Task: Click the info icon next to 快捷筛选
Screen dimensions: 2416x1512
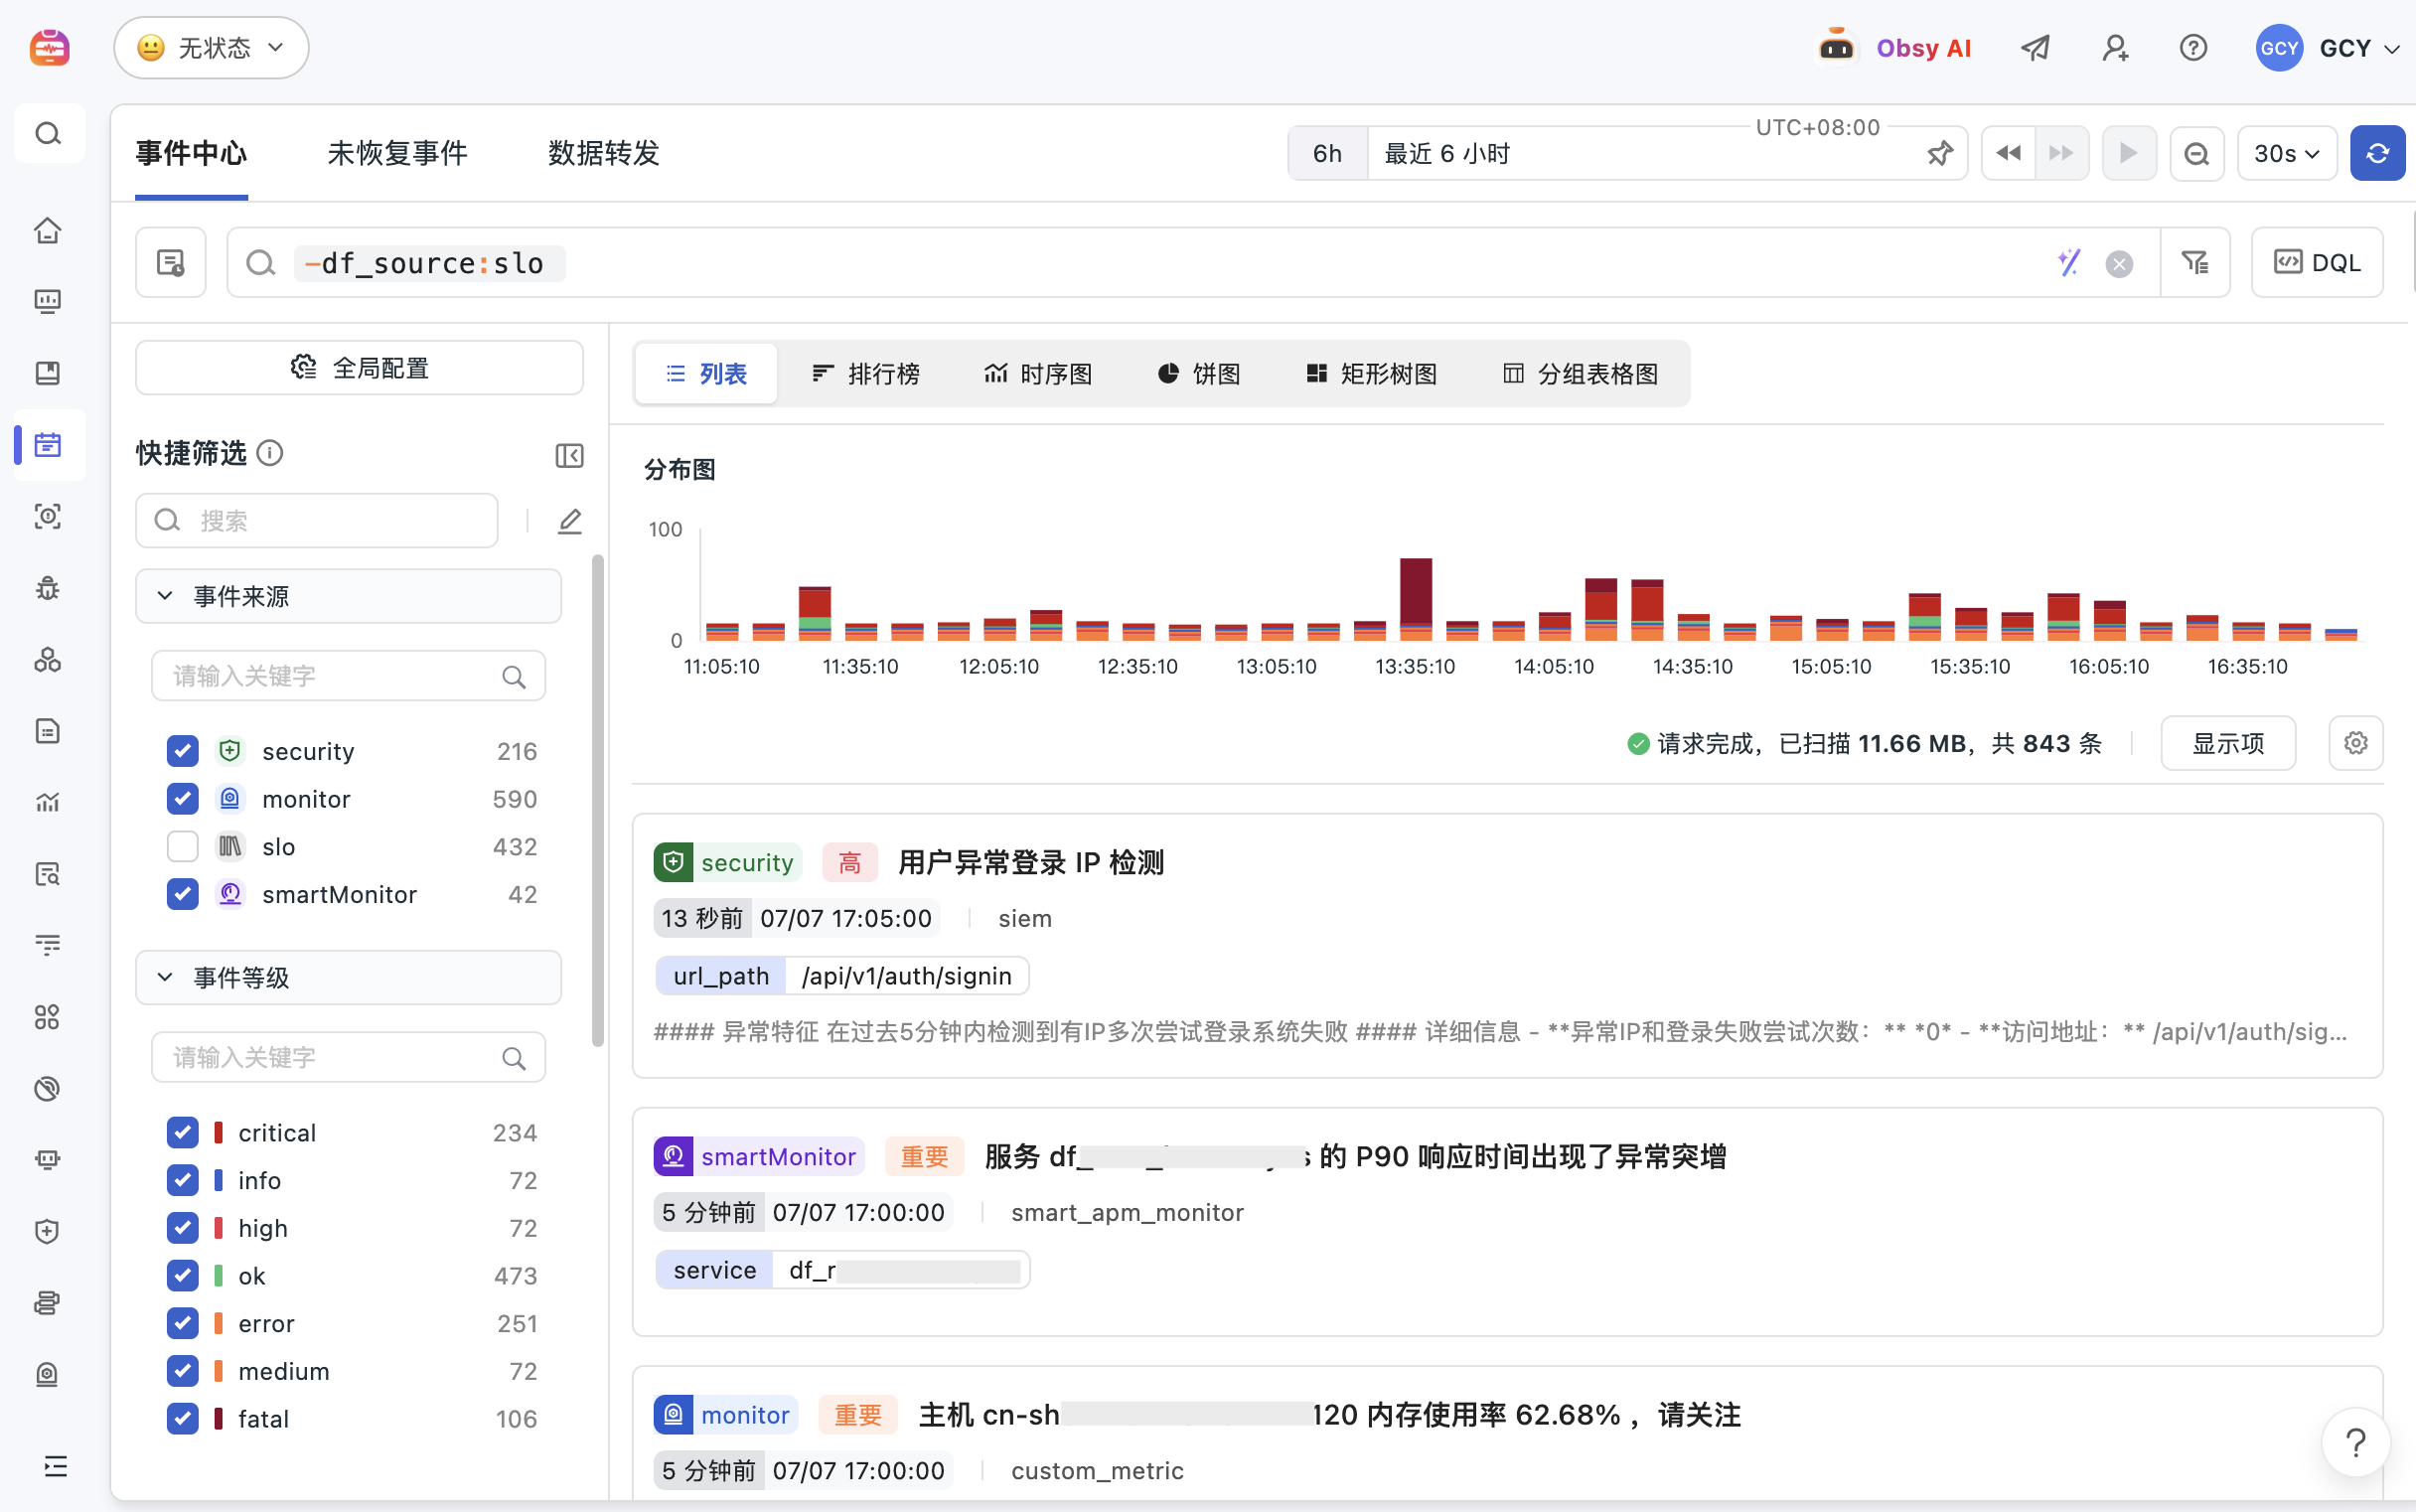Action: pyautogui.click(x=270, y=453)
